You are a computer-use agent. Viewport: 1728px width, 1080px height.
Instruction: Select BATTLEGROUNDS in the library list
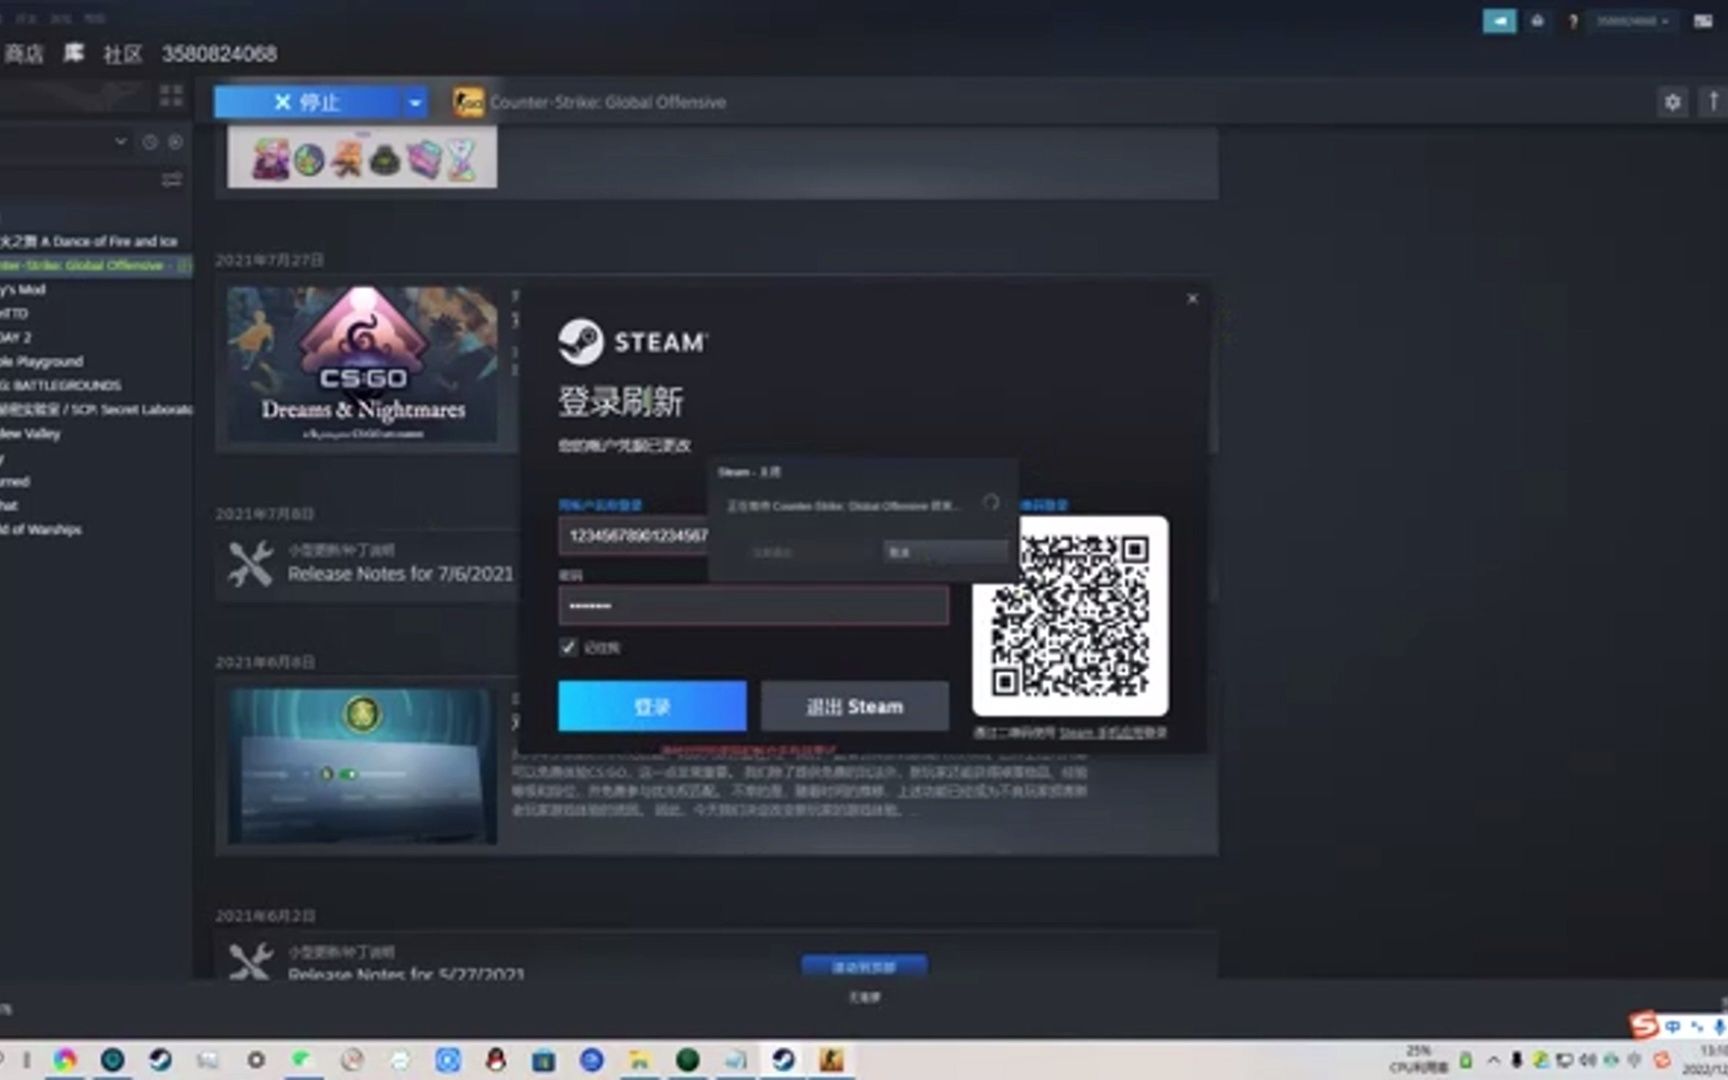tap(61, 385)
